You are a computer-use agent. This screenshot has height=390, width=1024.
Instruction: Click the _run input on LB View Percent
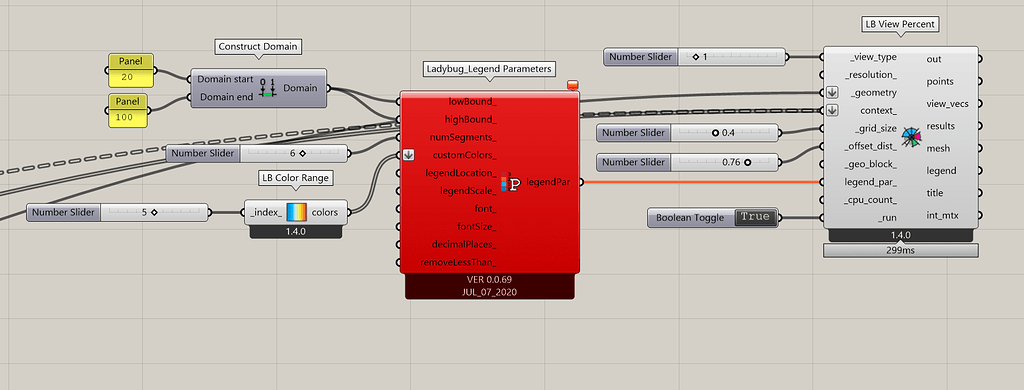pyautogui.click(x=888, y=218)
